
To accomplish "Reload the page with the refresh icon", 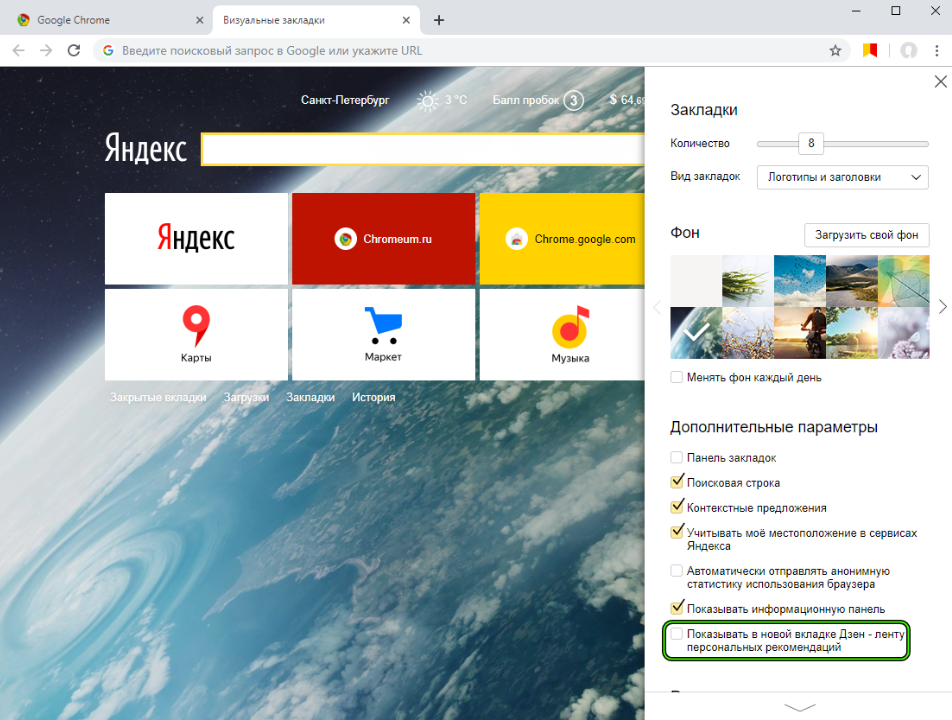I will [73, 50].
